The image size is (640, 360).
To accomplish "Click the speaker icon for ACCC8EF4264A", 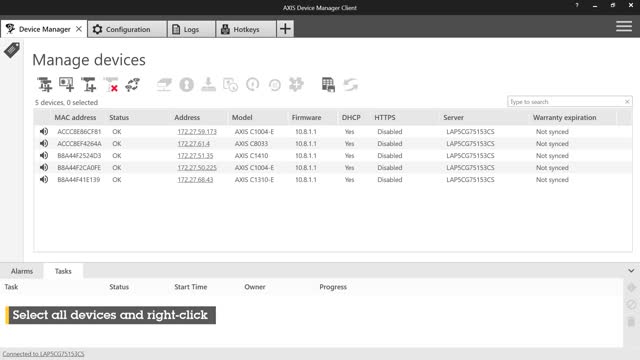I will [x=44, y=143].
